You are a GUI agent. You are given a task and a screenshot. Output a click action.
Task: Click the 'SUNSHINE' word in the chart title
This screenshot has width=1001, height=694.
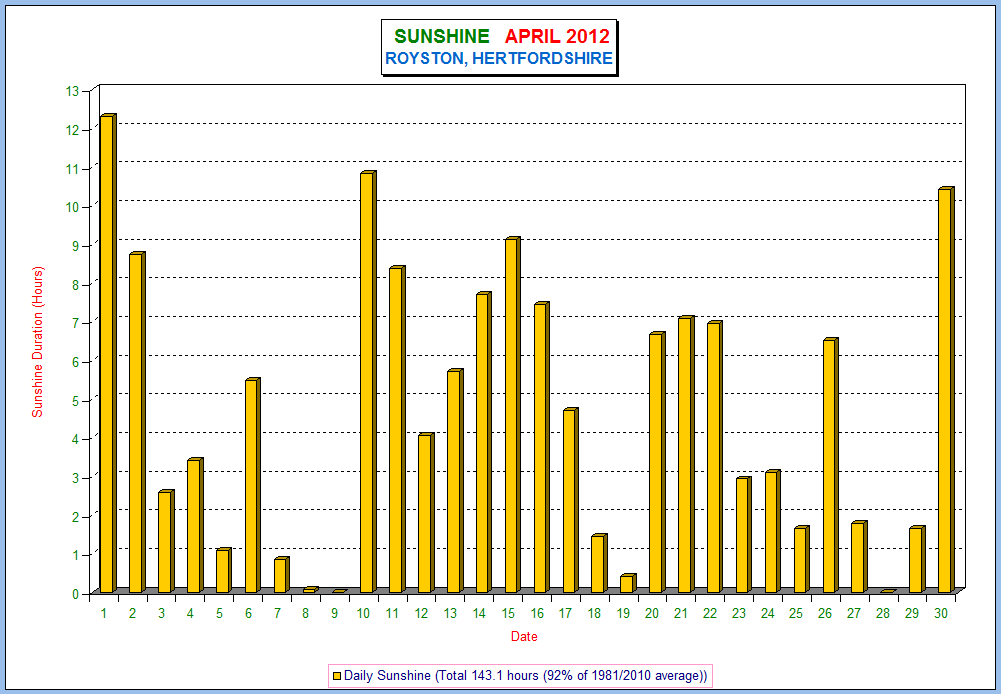(x=442, y=36)
